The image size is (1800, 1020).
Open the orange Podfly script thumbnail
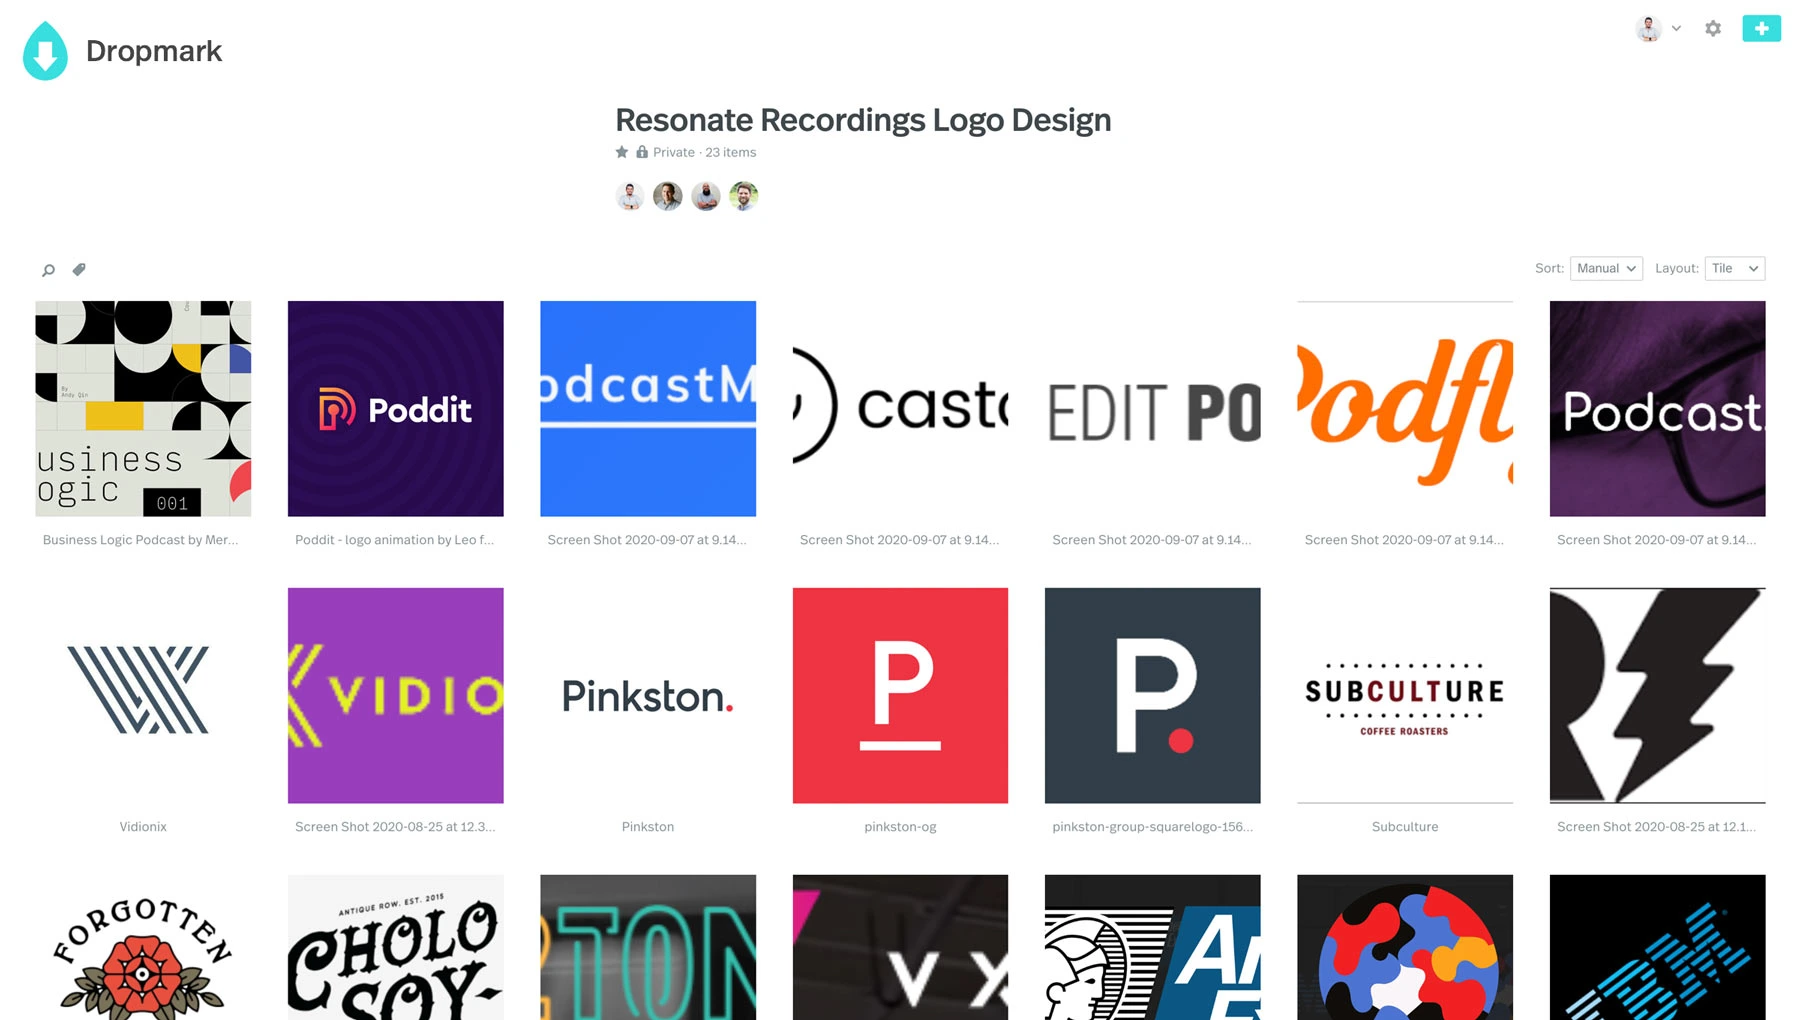point(1405,409)
